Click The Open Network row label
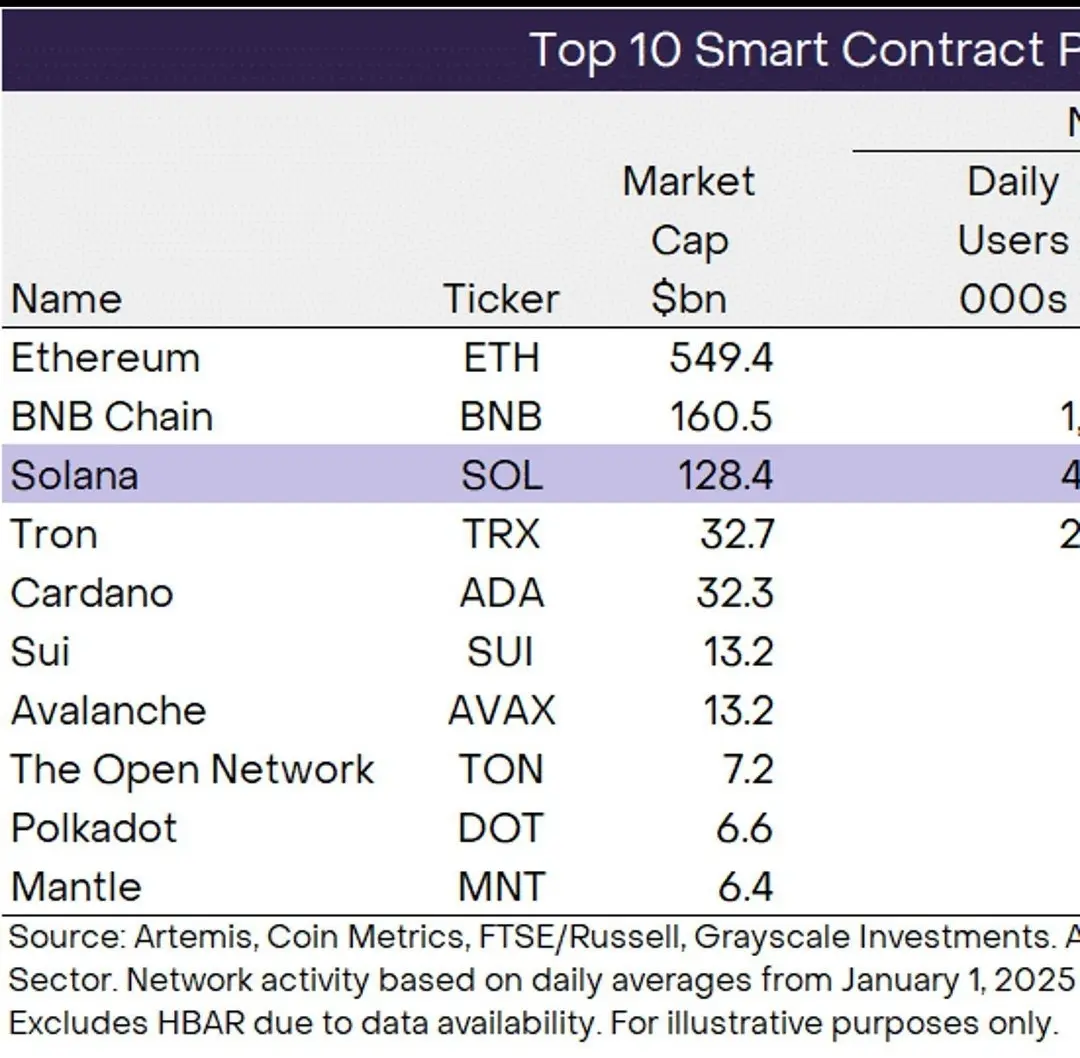 [192, 769]
